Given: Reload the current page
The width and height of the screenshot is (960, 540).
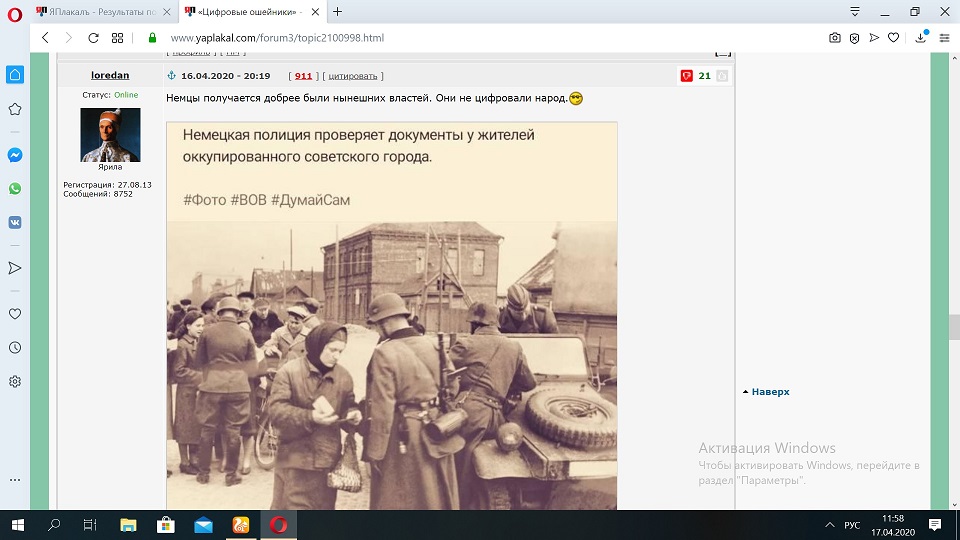Looking at the screenshot, I should [x=93, y=38].
